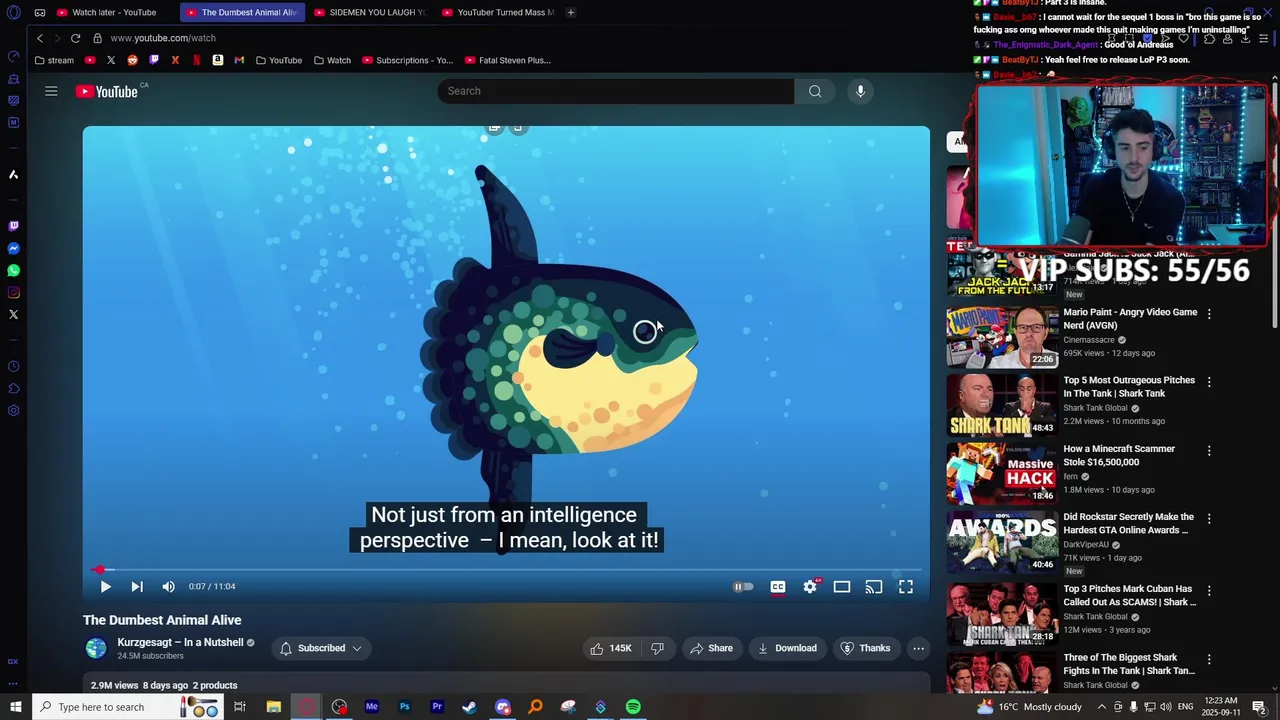Click the Windows Start button

coord(15,707)
